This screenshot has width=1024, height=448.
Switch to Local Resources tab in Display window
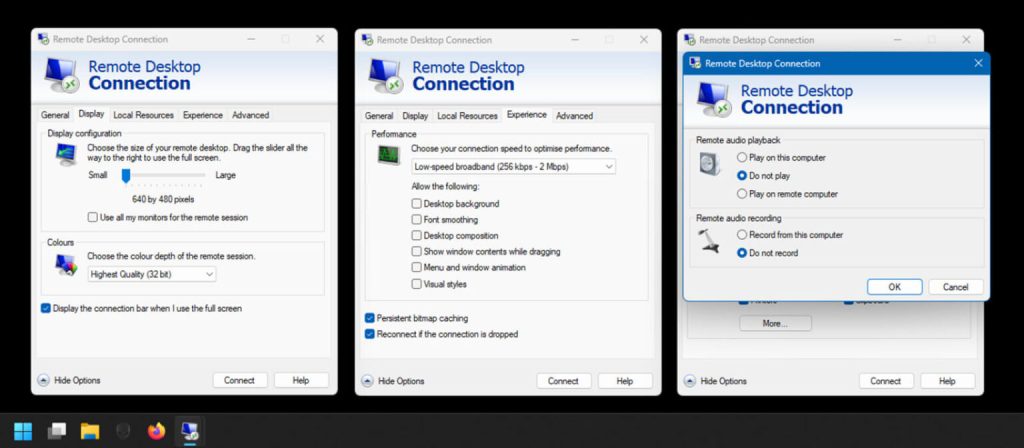(143, 115)
